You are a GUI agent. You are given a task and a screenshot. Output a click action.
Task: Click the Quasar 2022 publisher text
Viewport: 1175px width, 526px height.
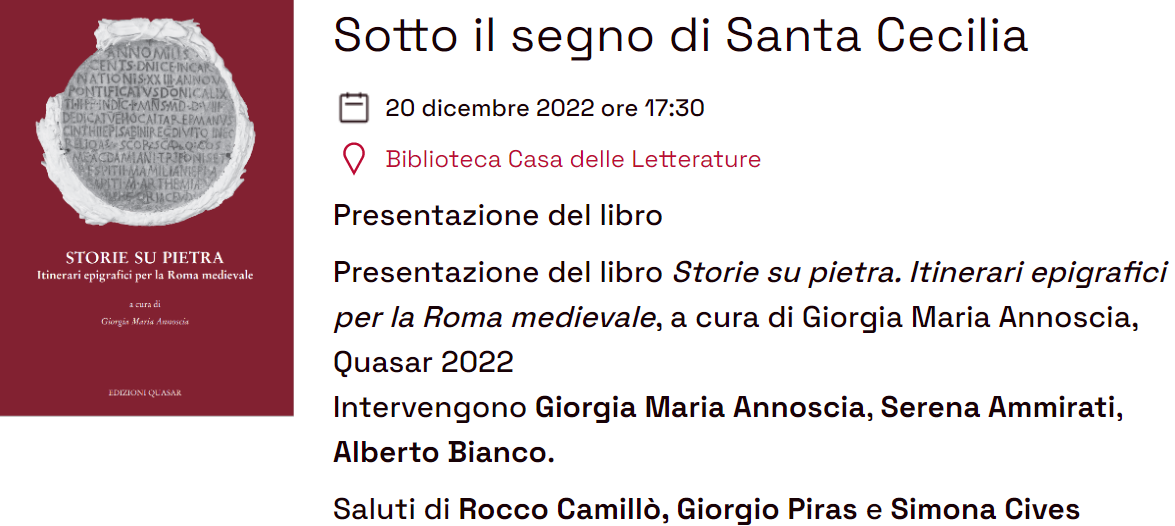coord(423,363)
